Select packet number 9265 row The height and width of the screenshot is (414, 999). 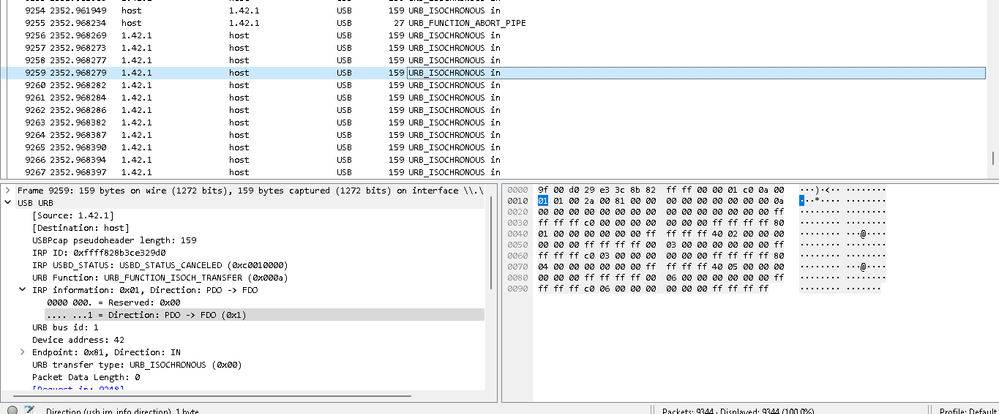click(493, 147)
